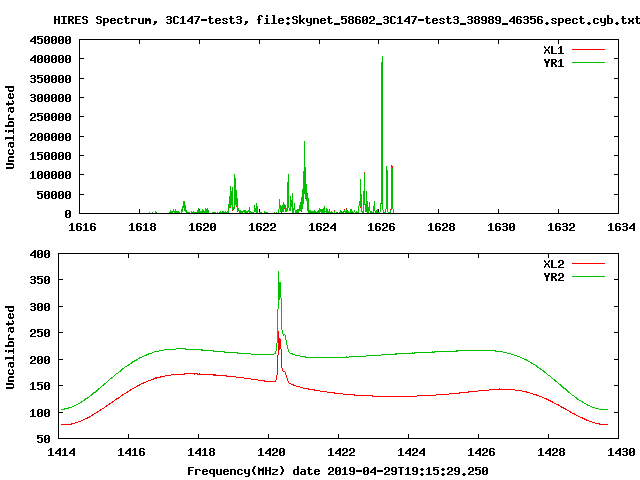The image size is (640, 480).
Task: Click the 450000 y-axis tick label
Action: point(50,40)
